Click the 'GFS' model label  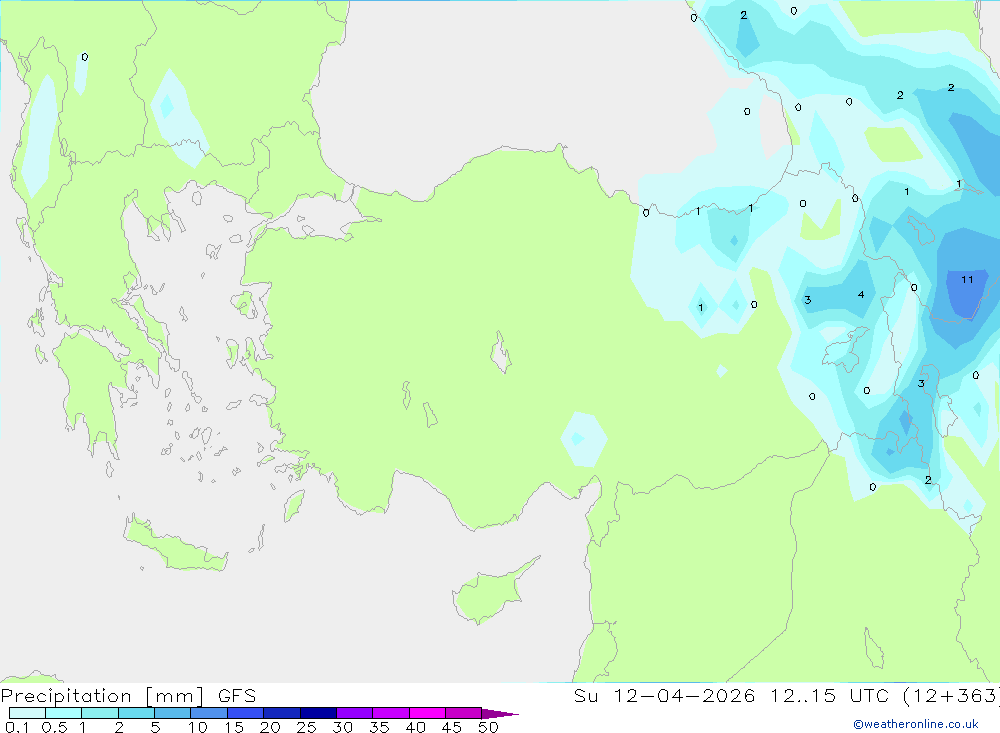point(237,696)
